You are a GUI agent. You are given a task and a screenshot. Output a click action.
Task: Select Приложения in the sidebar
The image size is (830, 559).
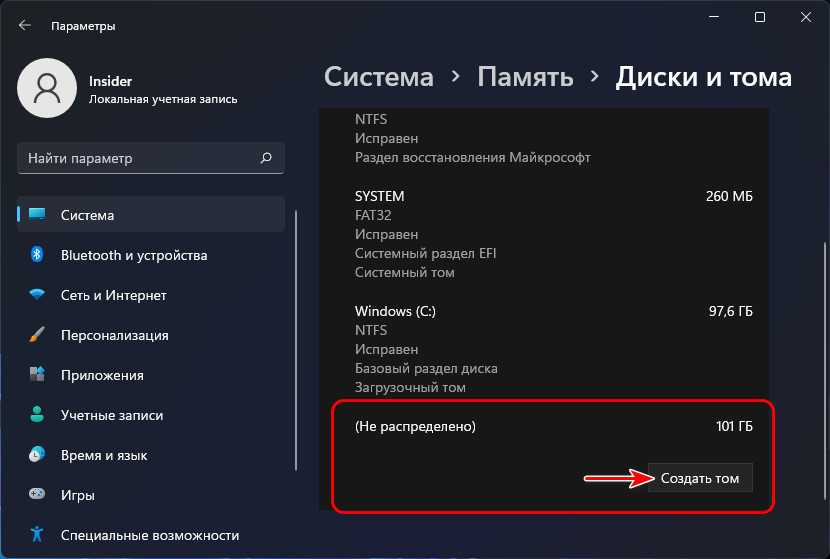point(151,375)
